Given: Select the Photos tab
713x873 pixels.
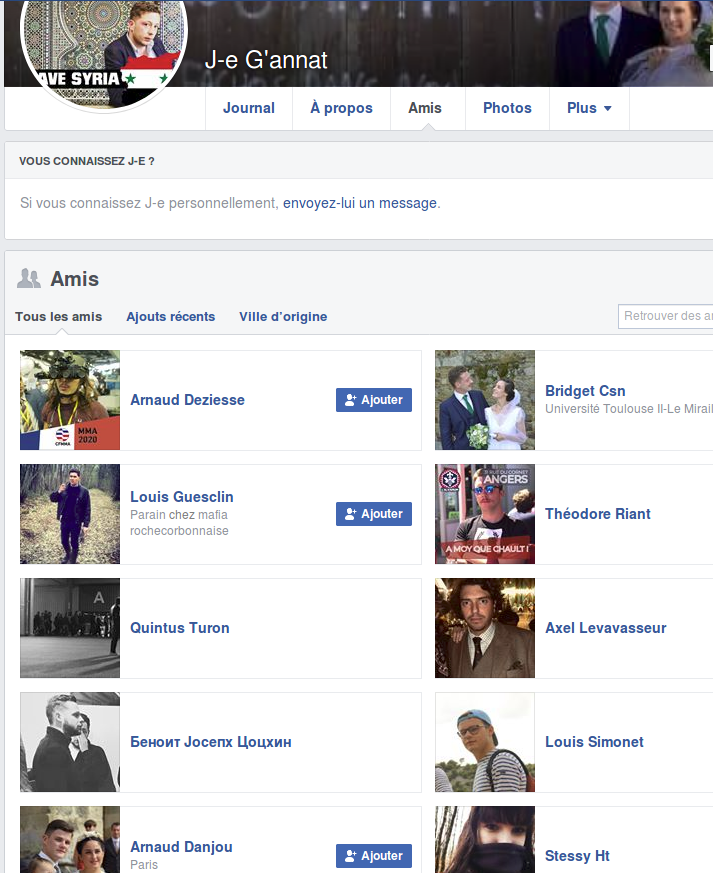Looking at the screenshot, I should click(x=507, y=108).
